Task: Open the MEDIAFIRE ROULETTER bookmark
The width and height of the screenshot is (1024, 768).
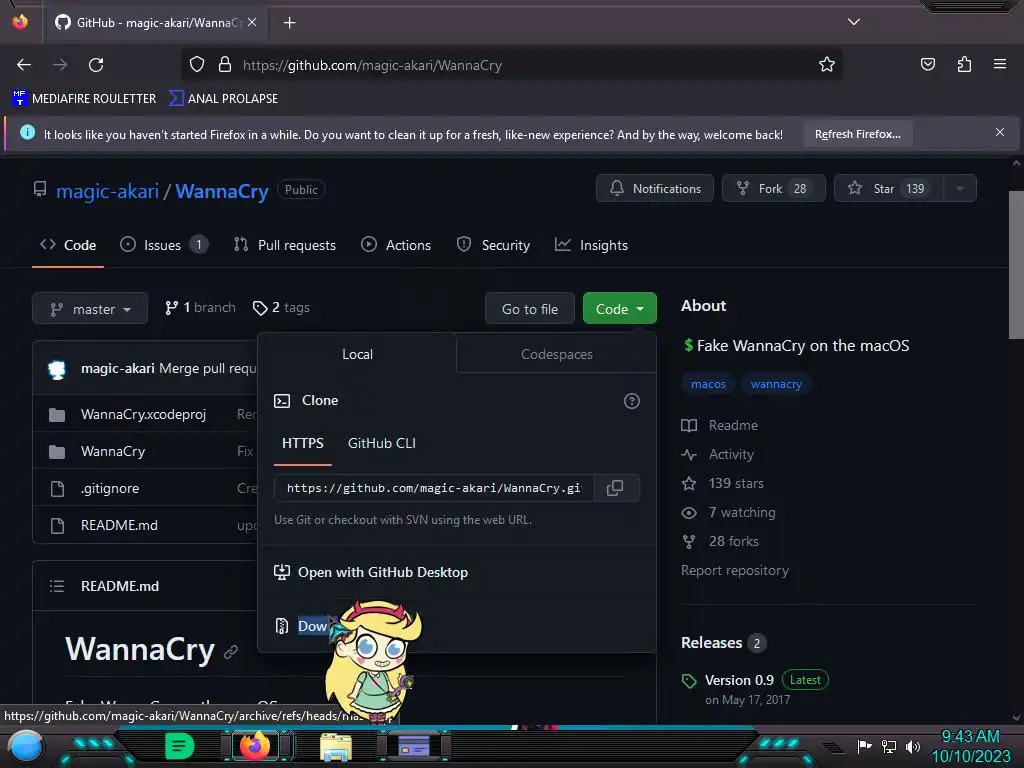Action: [x=84, y=99]
